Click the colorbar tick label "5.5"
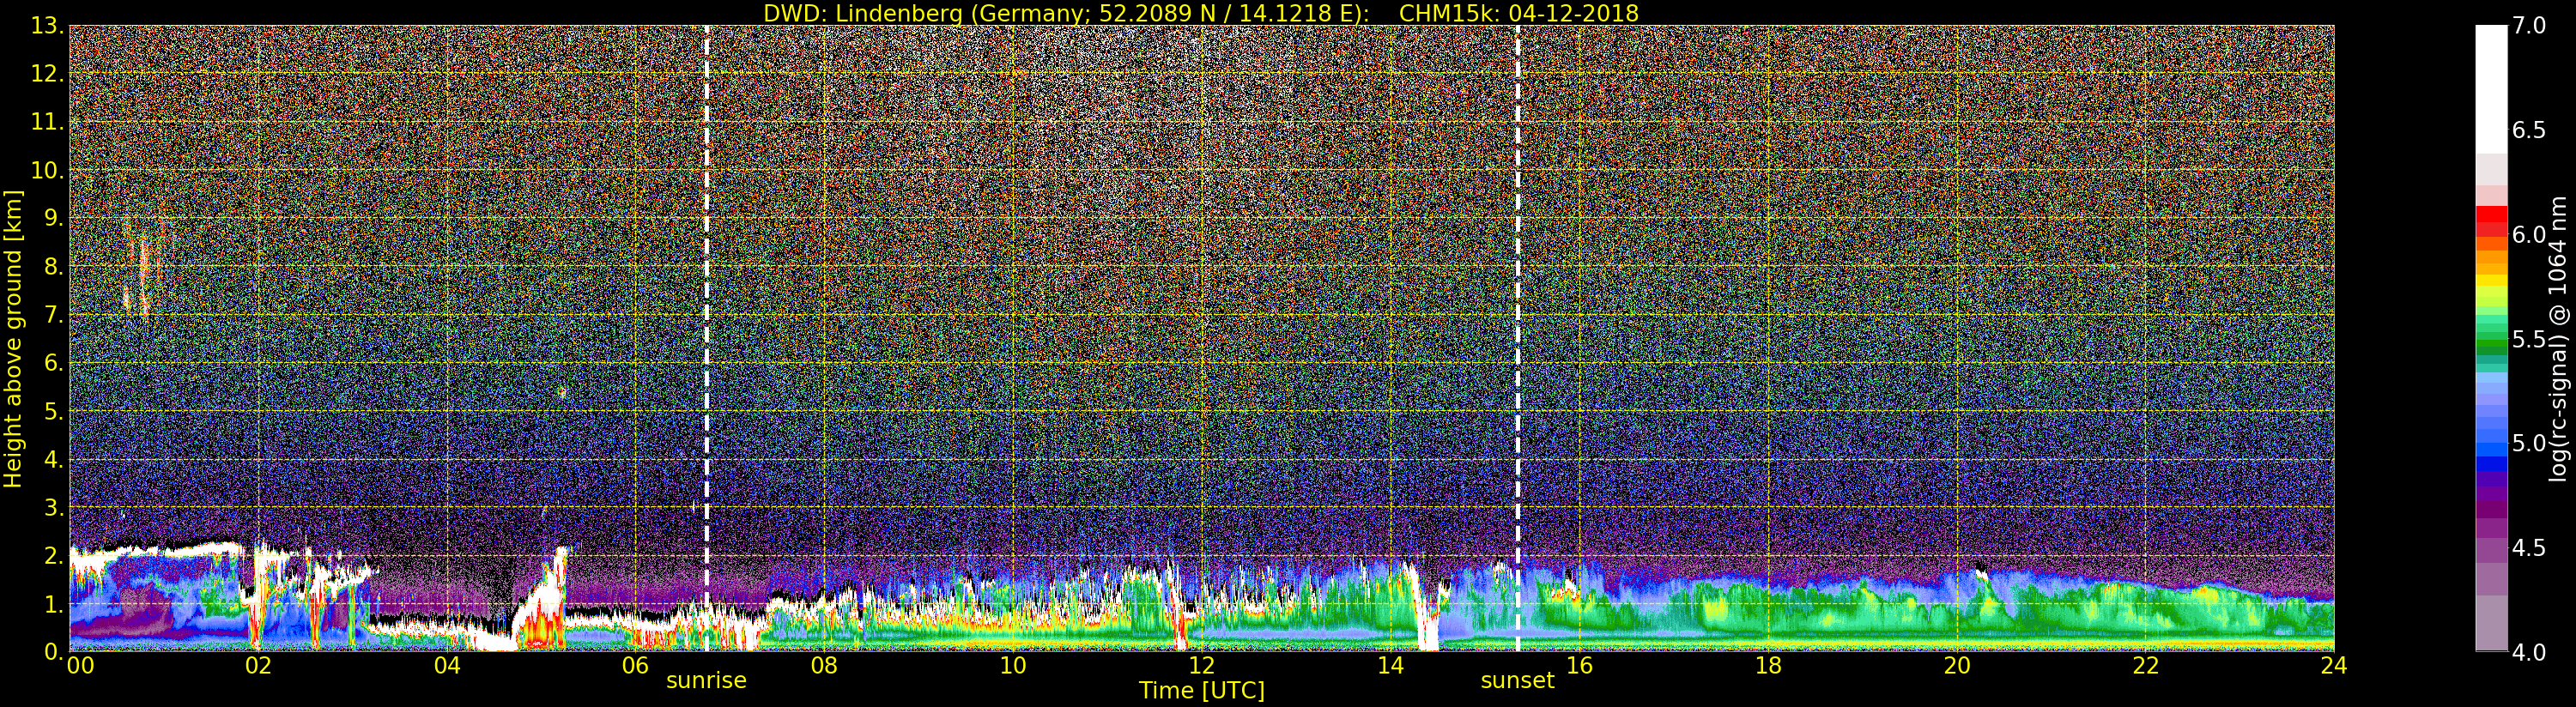The image size is (2576, 707). pyautogui.click(x=2529, y=339)
